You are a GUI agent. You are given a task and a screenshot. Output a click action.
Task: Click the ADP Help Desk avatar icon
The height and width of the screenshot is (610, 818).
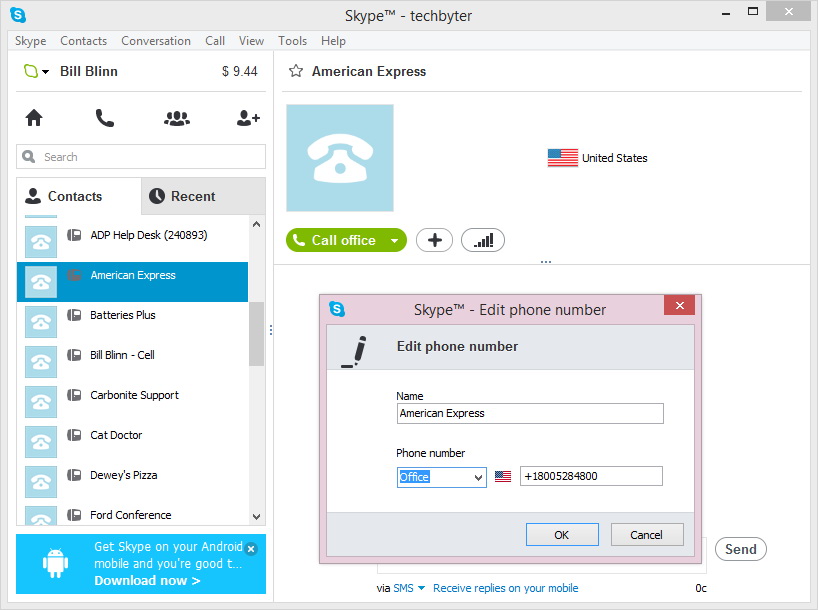click(41, 242)
